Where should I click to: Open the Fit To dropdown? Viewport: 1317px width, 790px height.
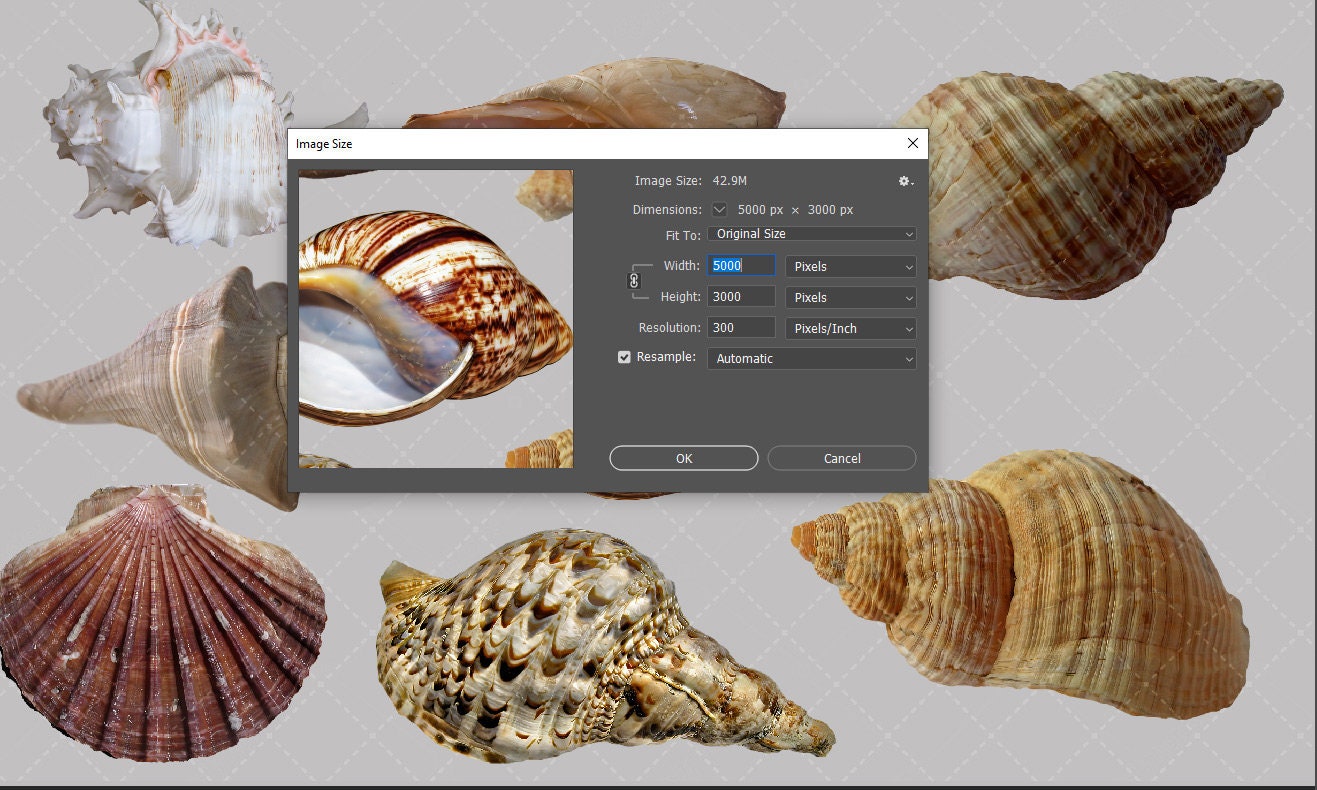tap(810, 233)
